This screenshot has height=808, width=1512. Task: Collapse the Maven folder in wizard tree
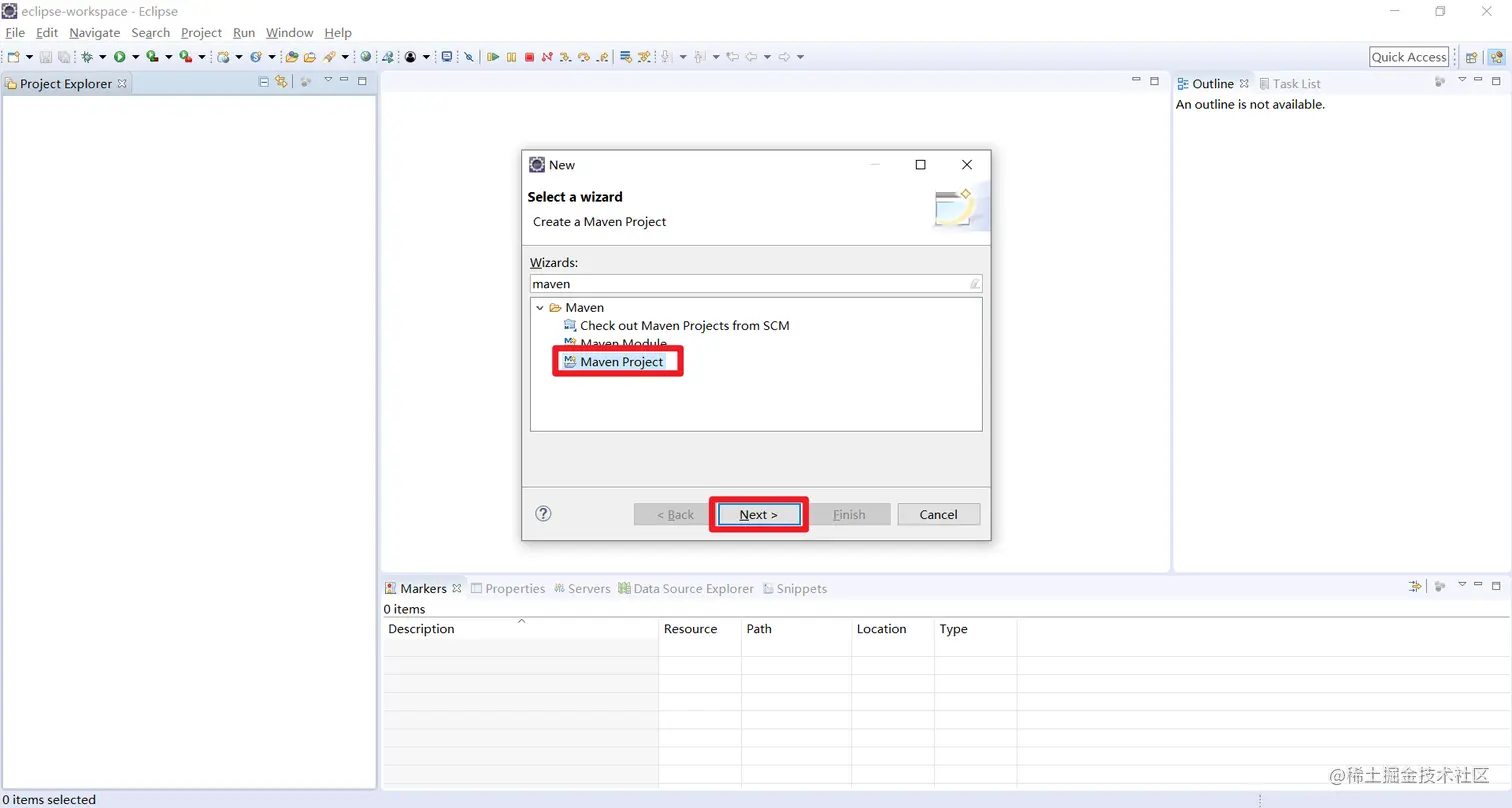[x=540, y=308]
